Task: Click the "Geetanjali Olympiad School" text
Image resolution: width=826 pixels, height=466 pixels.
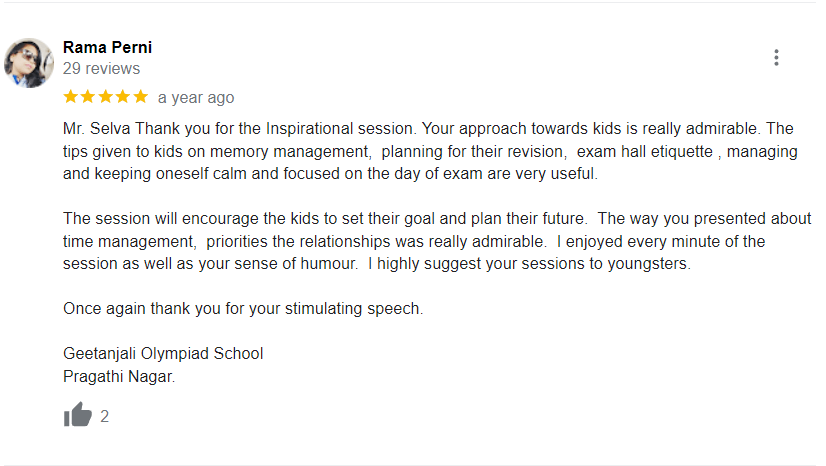Action: click(x=163, y=354)
